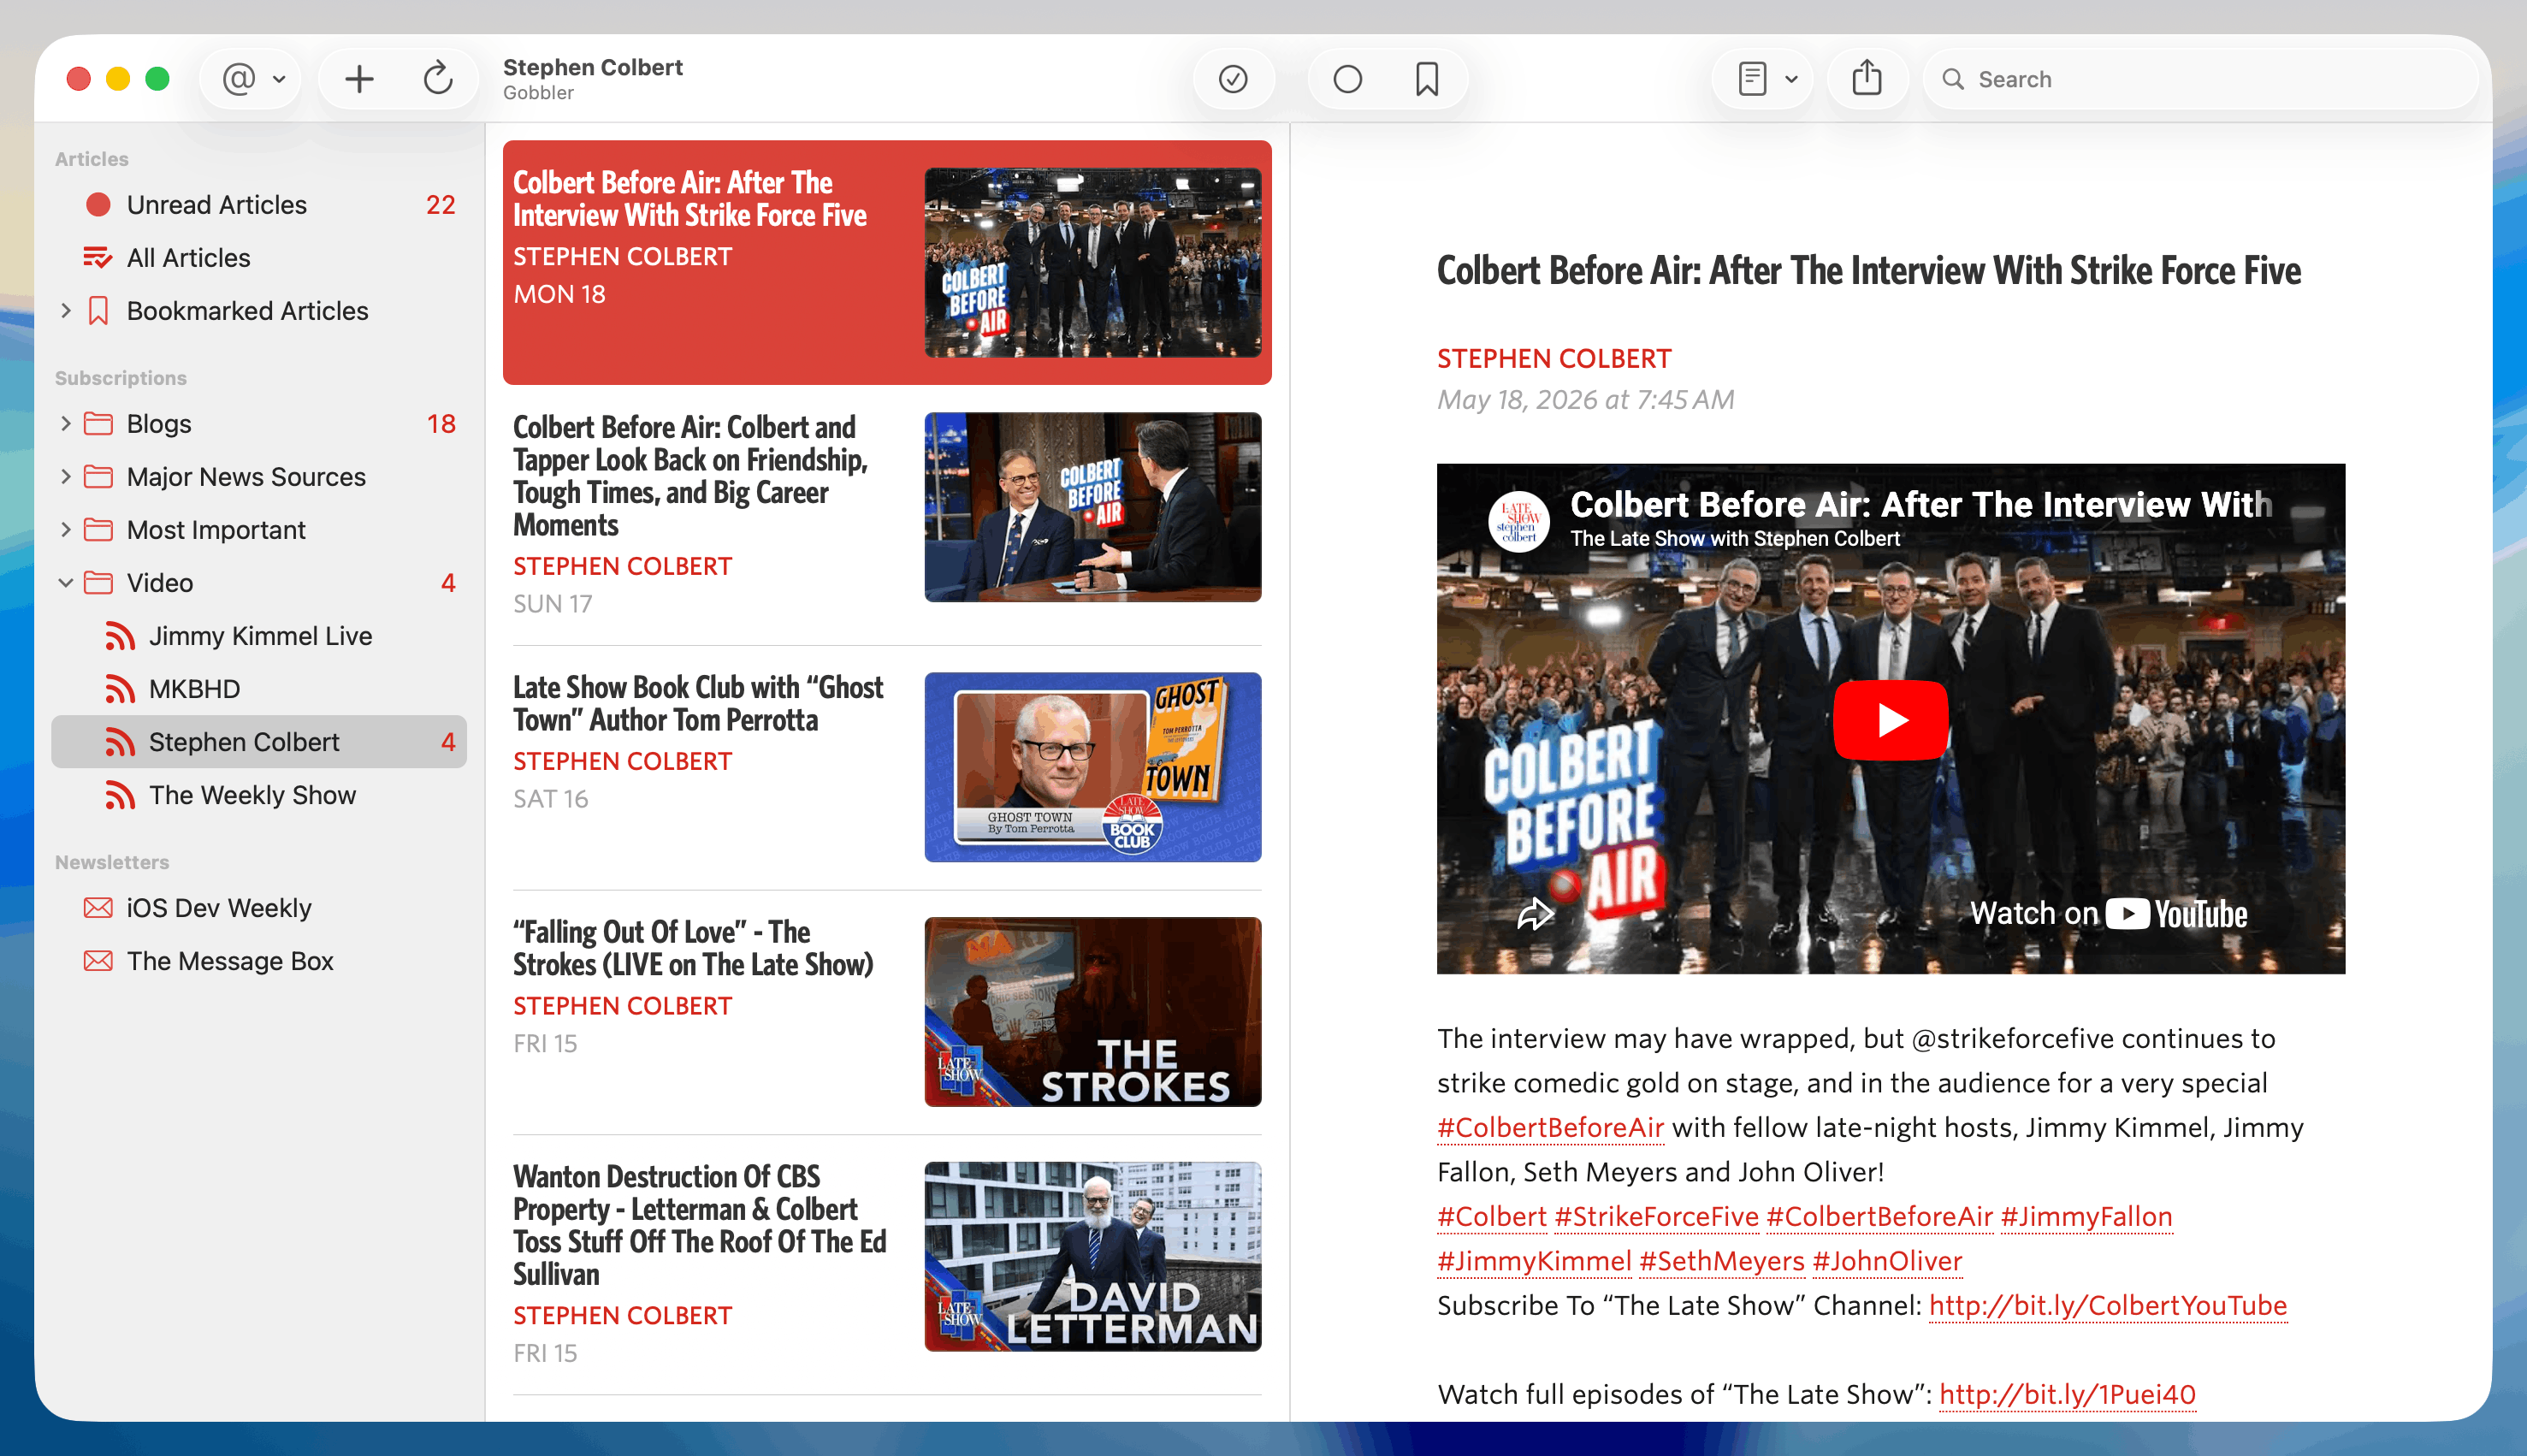Bookmark the current article in toolbar
Viewport: 2527px width, 1456px height.
pyautogui.click(x=1427, y=79)
